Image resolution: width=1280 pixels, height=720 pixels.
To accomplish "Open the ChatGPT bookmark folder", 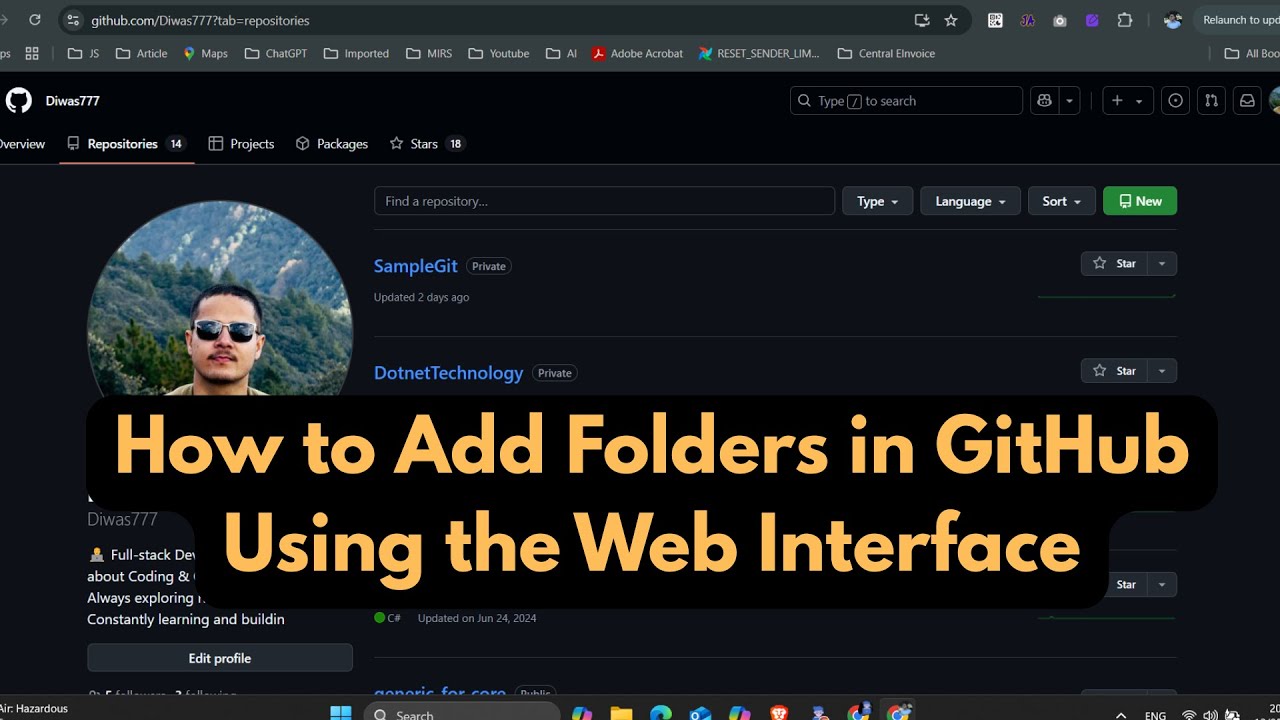I will [276, 53].
